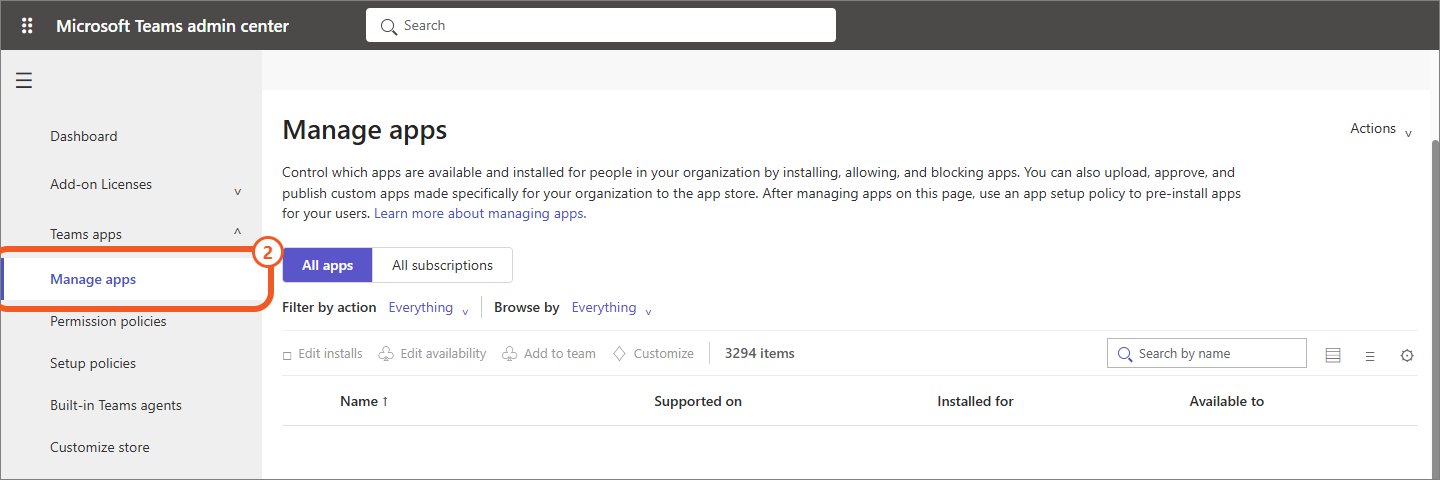Click the Available to column header
This screenshot has height=480, width=1440.
(1227, 402)
